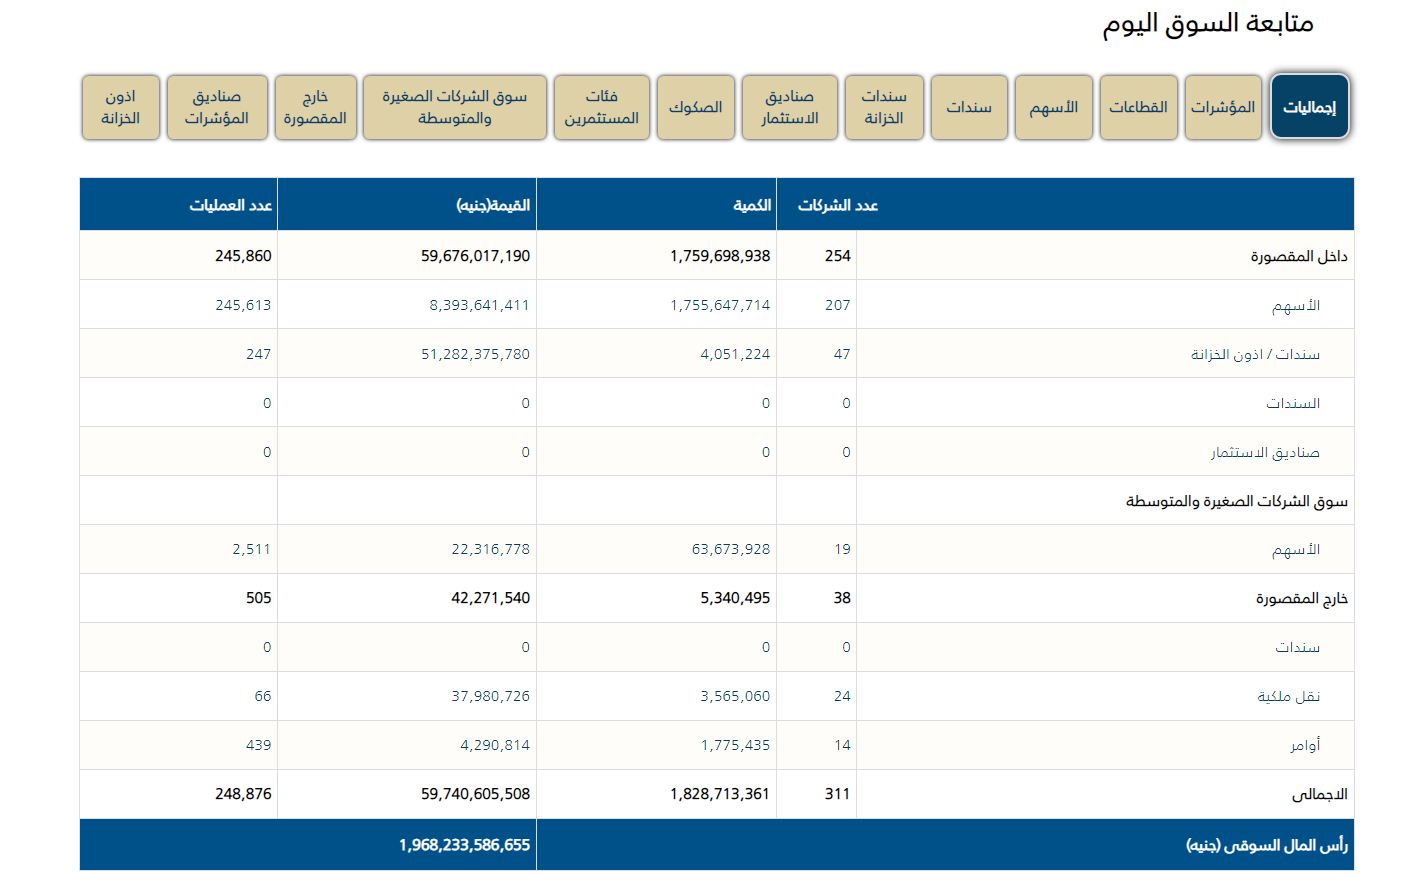
Task: Select the إجماليات tab
Action: [1309, 107]
